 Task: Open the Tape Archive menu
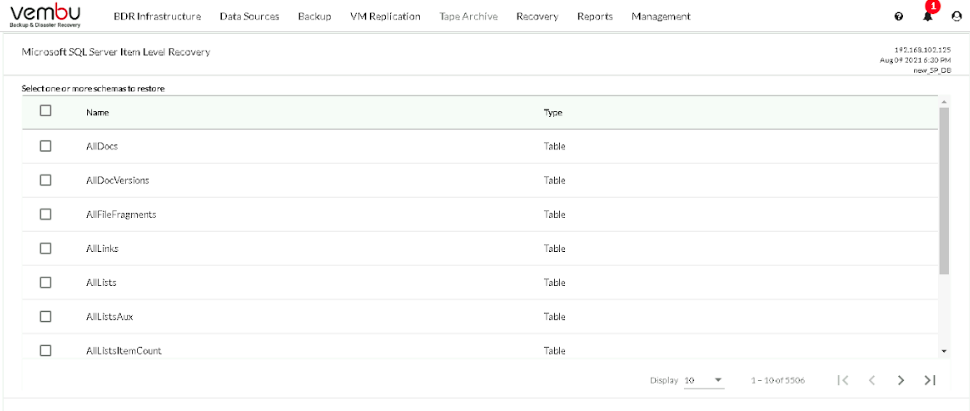(468, 17)
